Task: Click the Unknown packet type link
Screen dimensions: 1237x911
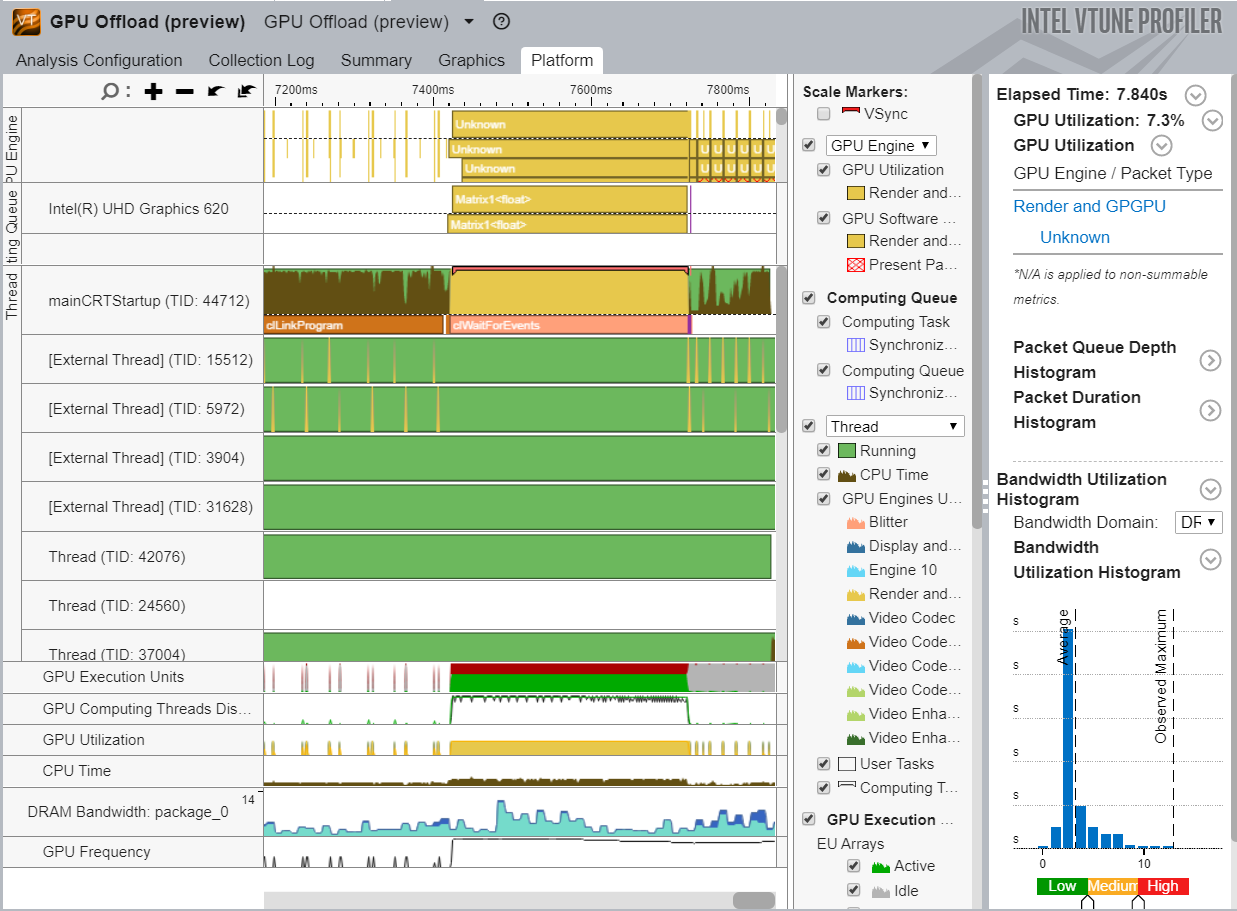Action: 1074,237
